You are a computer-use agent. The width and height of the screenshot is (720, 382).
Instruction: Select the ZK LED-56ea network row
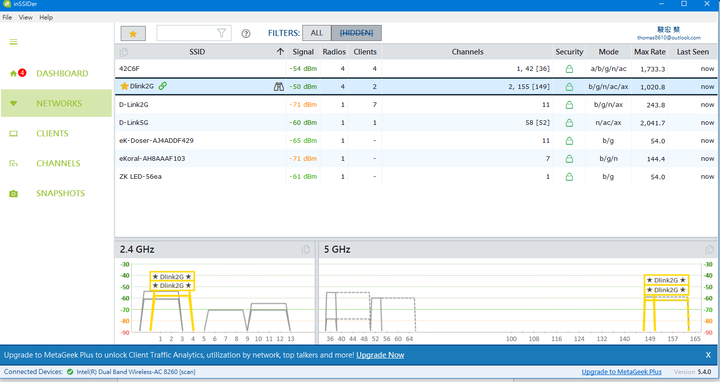416,176
